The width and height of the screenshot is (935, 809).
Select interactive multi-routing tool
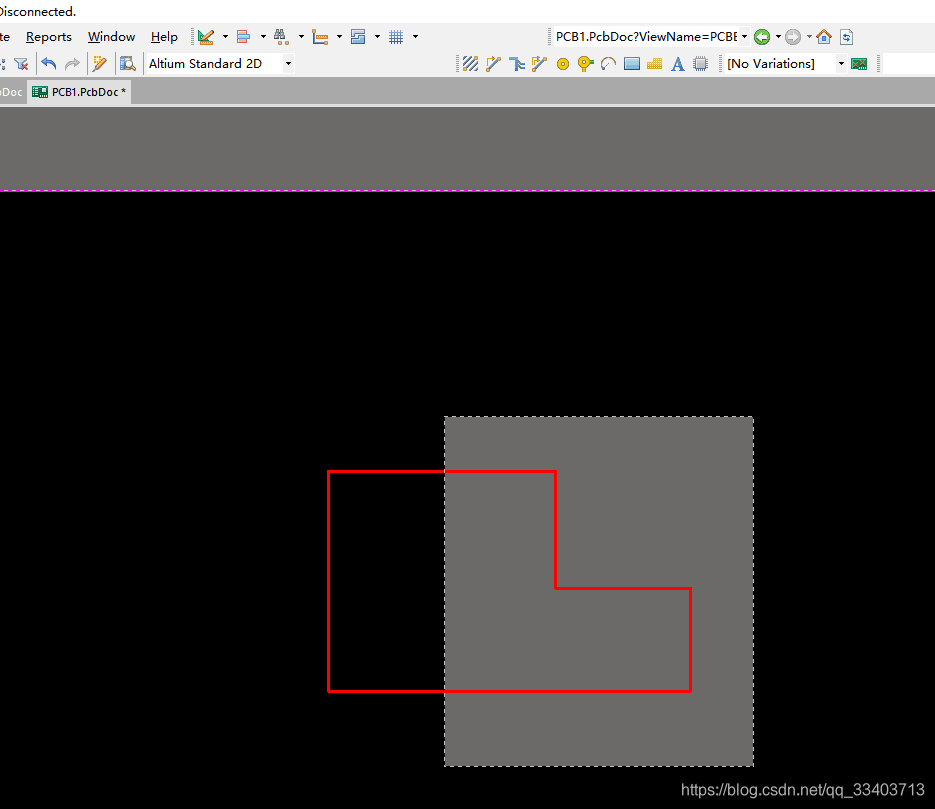click(493, 64)
